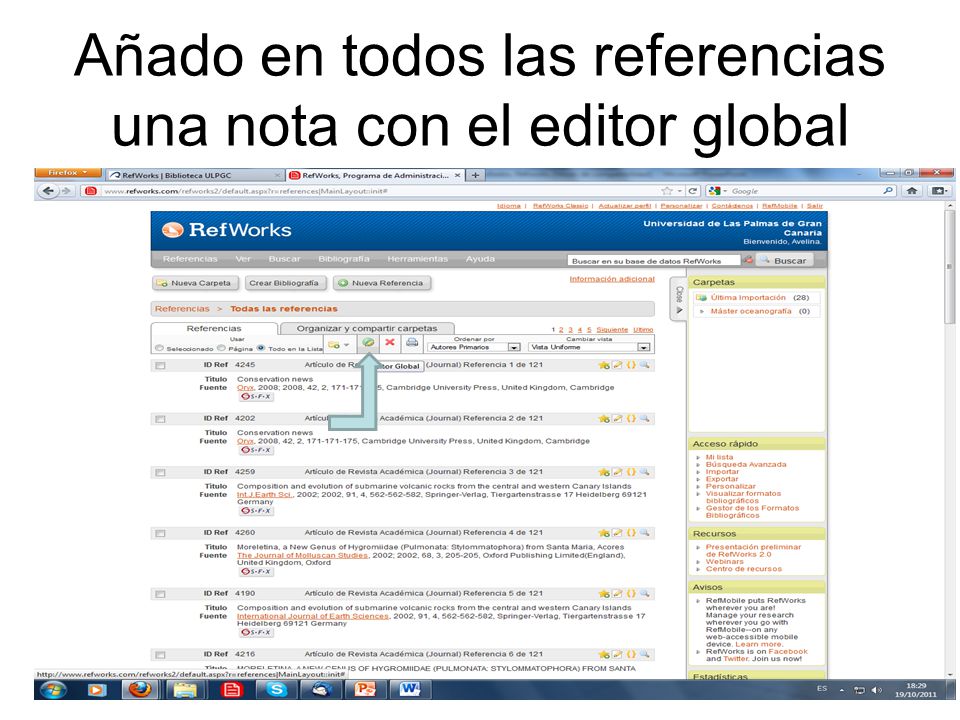
Task: Click the Global Editor green toolbar icon
Action: point(368,343)
